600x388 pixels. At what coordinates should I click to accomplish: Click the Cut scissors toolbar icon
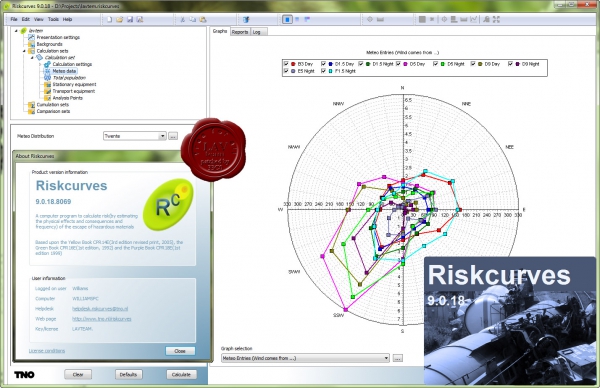pos(183,19)
